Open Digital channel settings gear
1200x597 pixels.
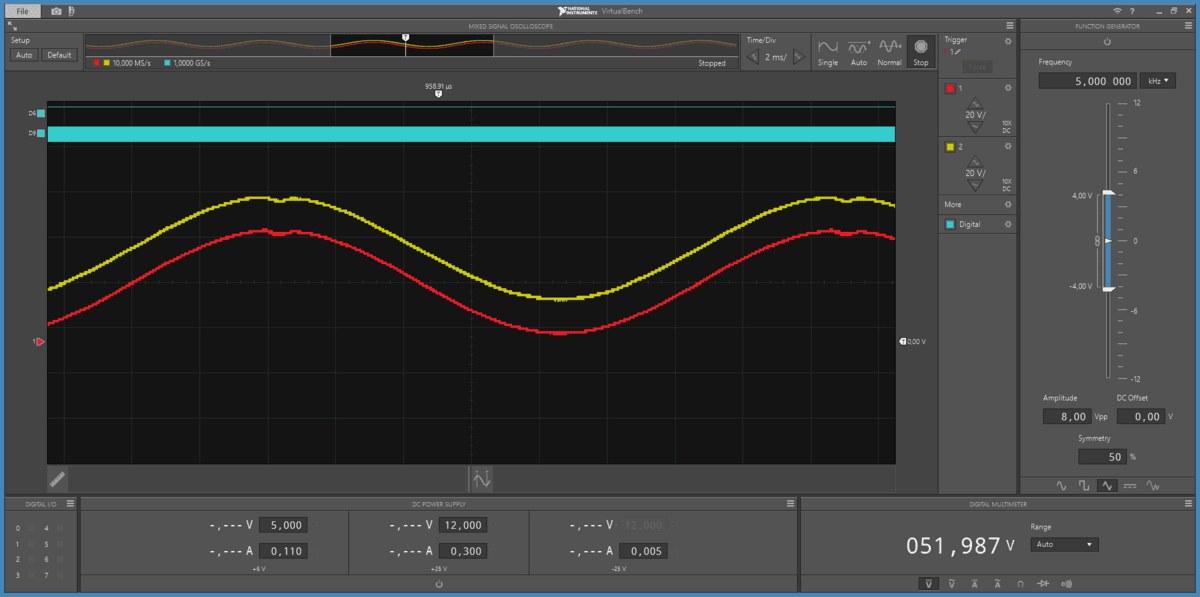1008,225
